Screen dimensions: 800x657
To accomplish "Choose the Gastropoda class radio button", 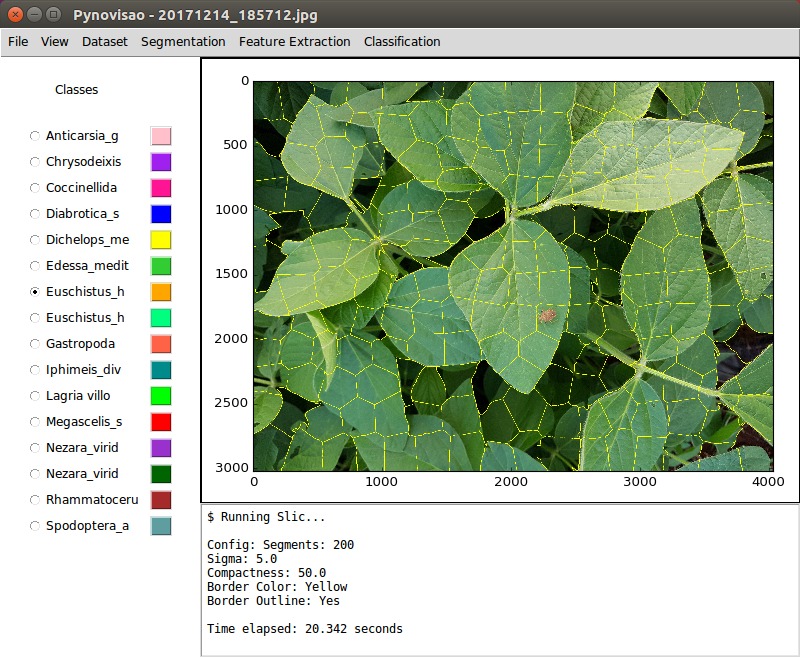I will click(x=36, y=344).
